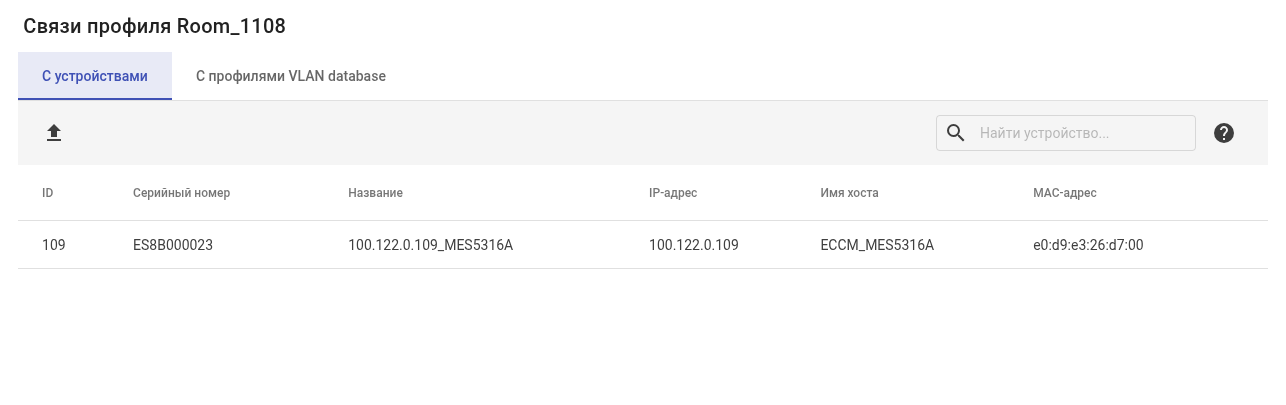Click the 'Название' column header
This screenshot has width=1286, height=405.
375,193
